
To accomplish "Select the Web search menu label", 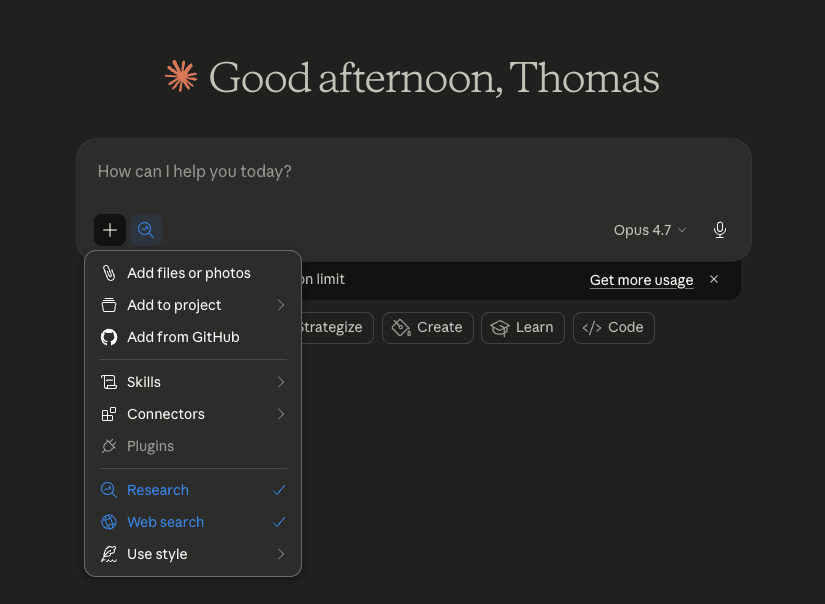I will point(165,522).
